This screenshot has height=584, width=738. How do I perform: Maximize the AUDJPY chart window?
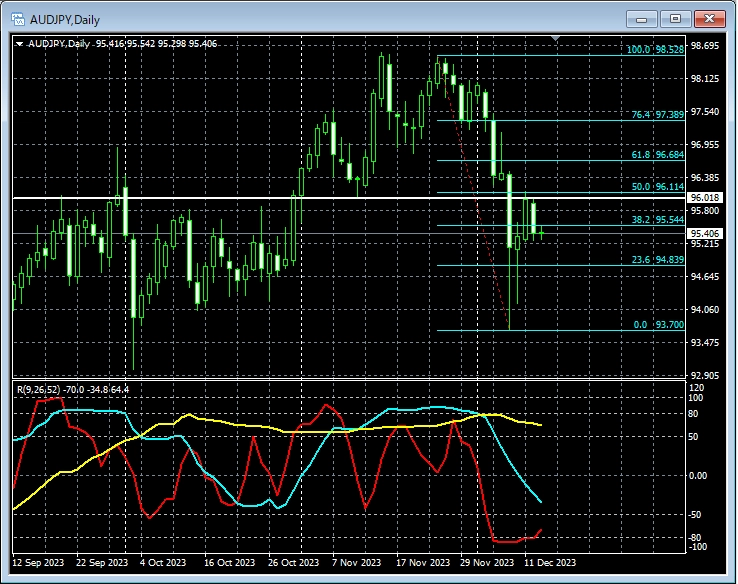coord(675,19)
